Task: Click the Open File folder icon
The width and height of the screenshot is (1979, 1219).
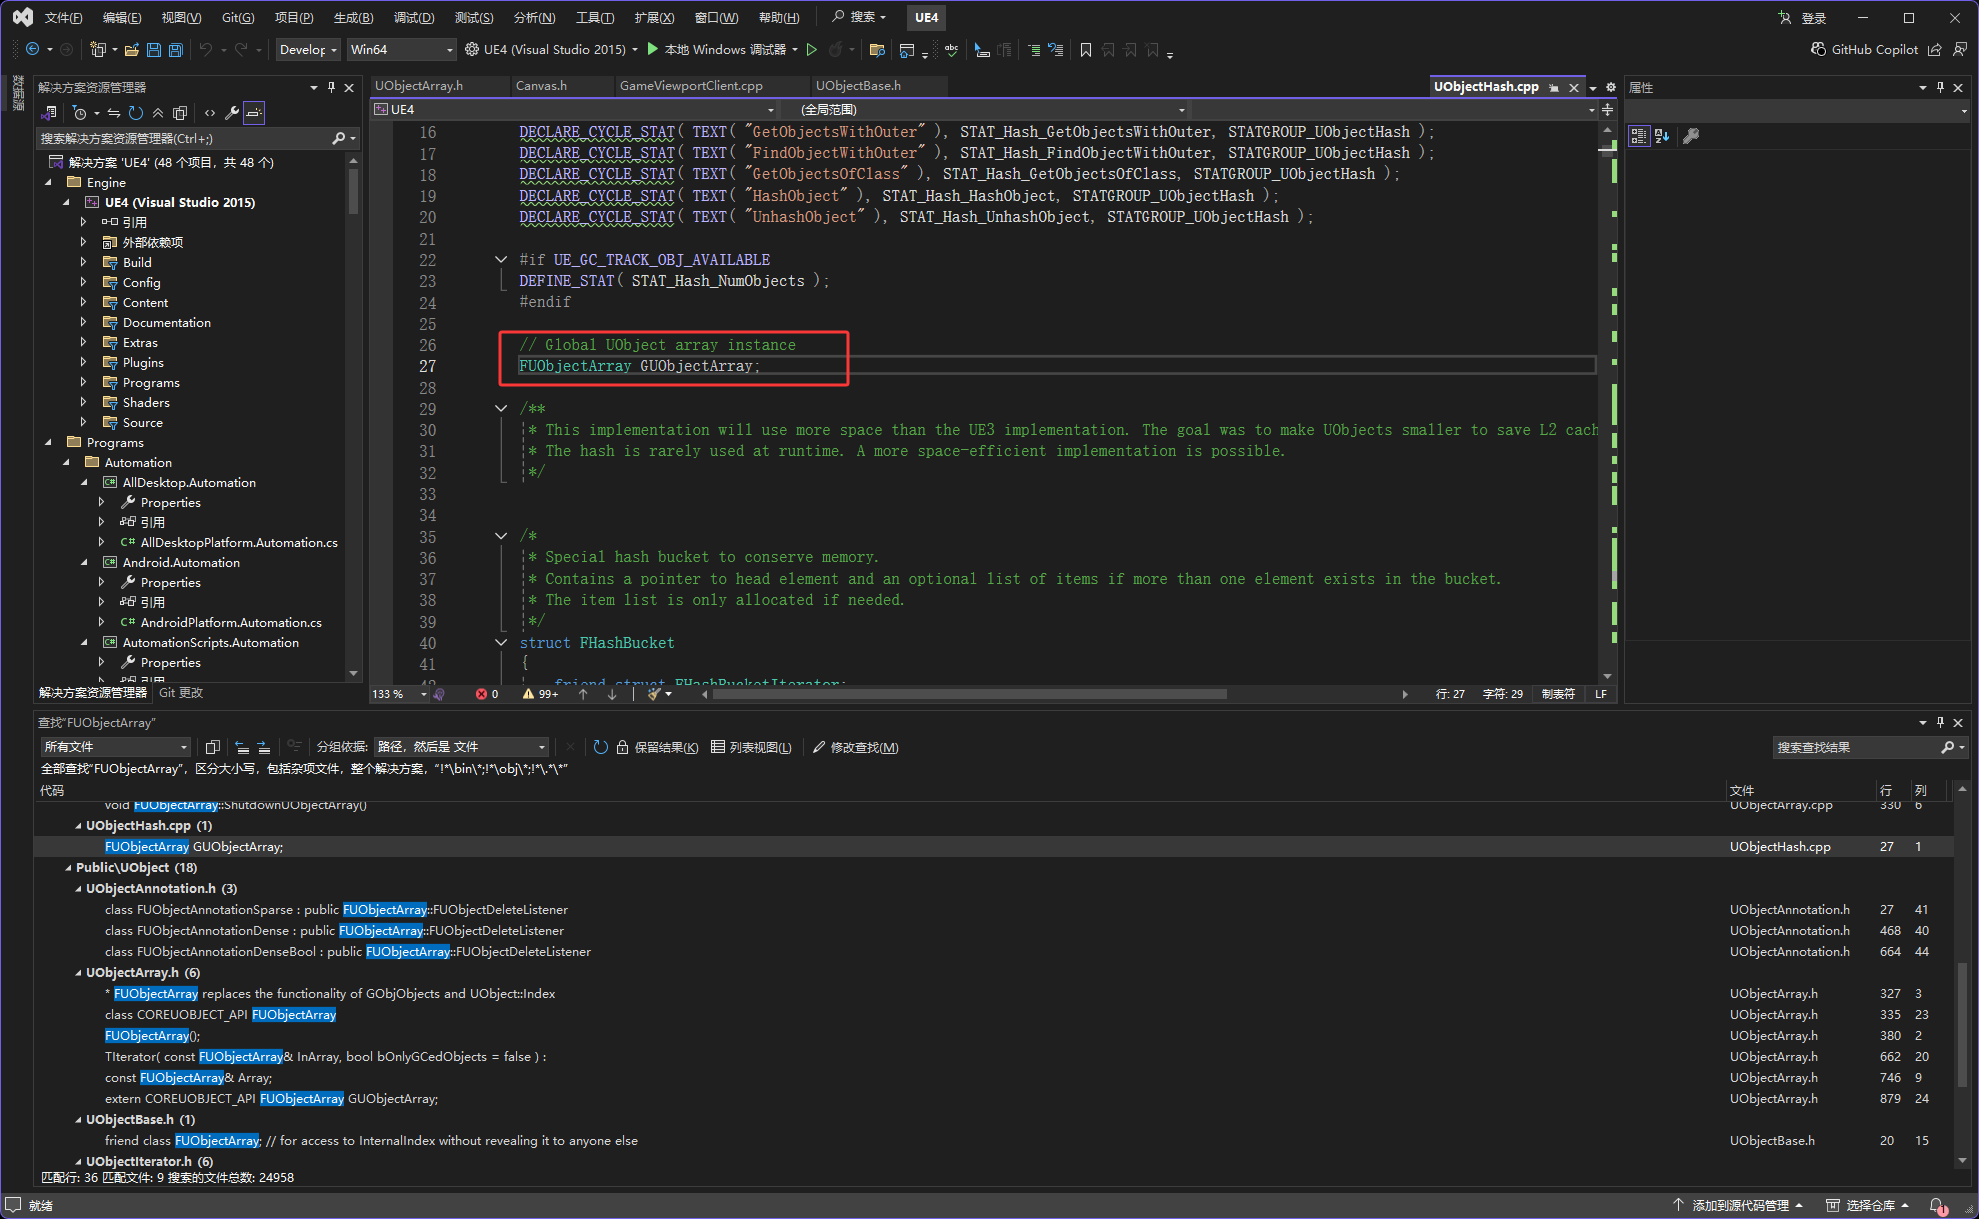Action: pos(133,50)
